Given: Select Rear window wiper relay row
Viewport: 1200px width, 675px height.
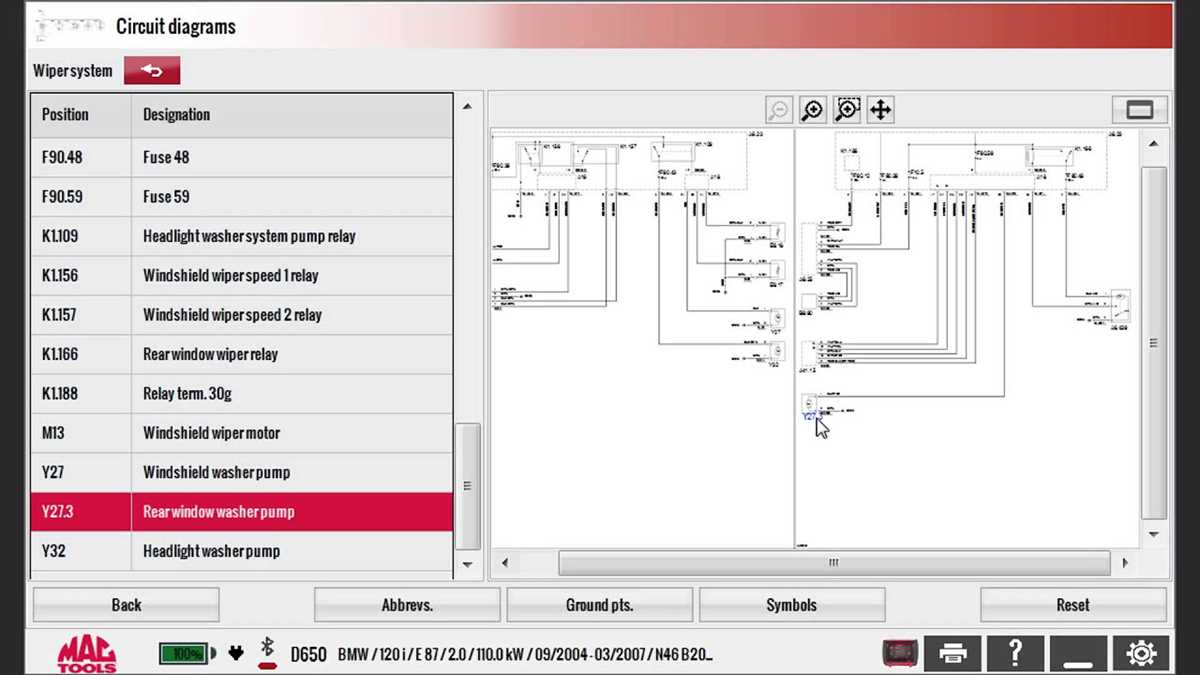Looking at the screenshot, I should 242,354.
